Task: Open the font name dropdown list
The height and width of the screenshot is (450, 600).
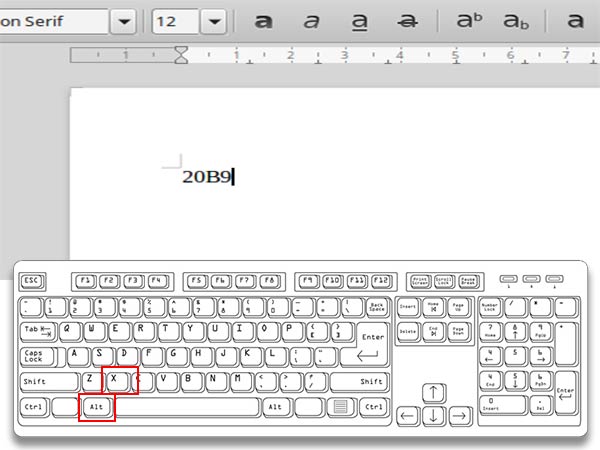Action: click(124, 21)
